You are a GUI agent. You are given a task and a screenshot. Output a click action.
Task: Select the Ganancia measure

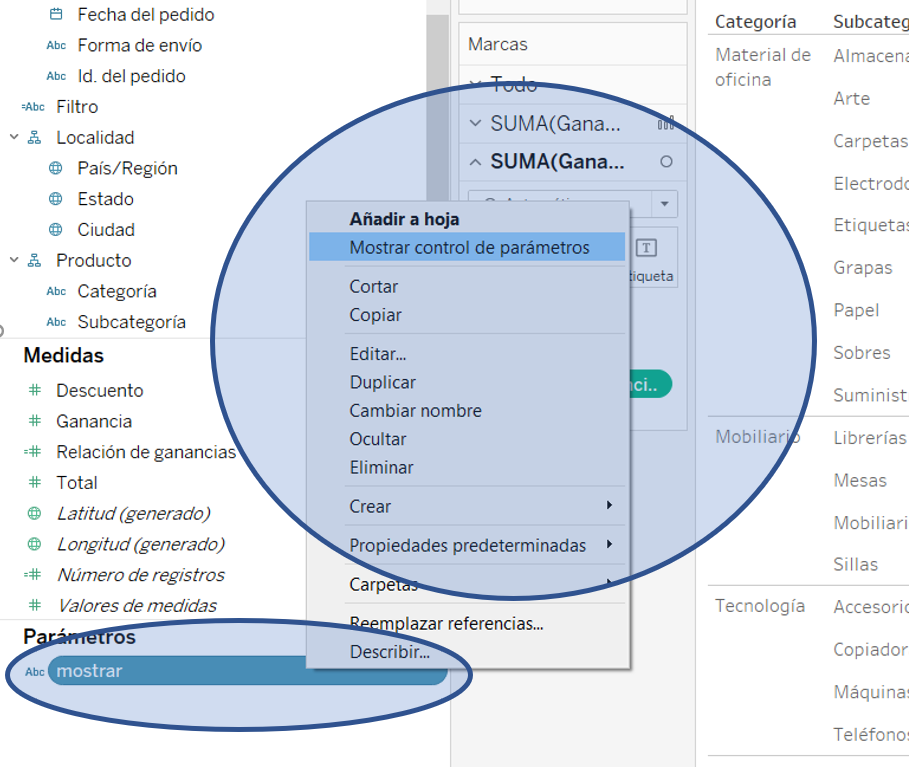[x=94, y=421]
